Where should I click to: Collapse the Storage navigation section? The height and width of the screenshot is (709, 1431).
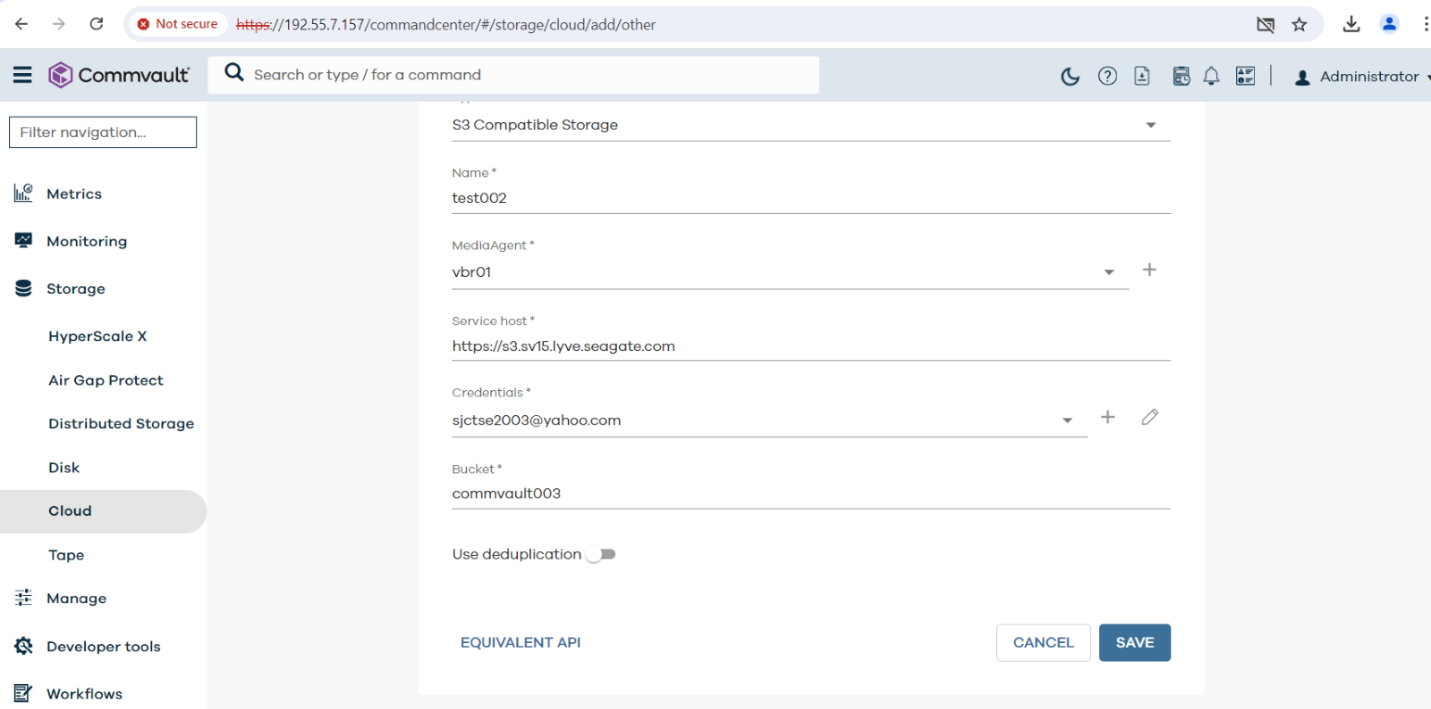75,289
